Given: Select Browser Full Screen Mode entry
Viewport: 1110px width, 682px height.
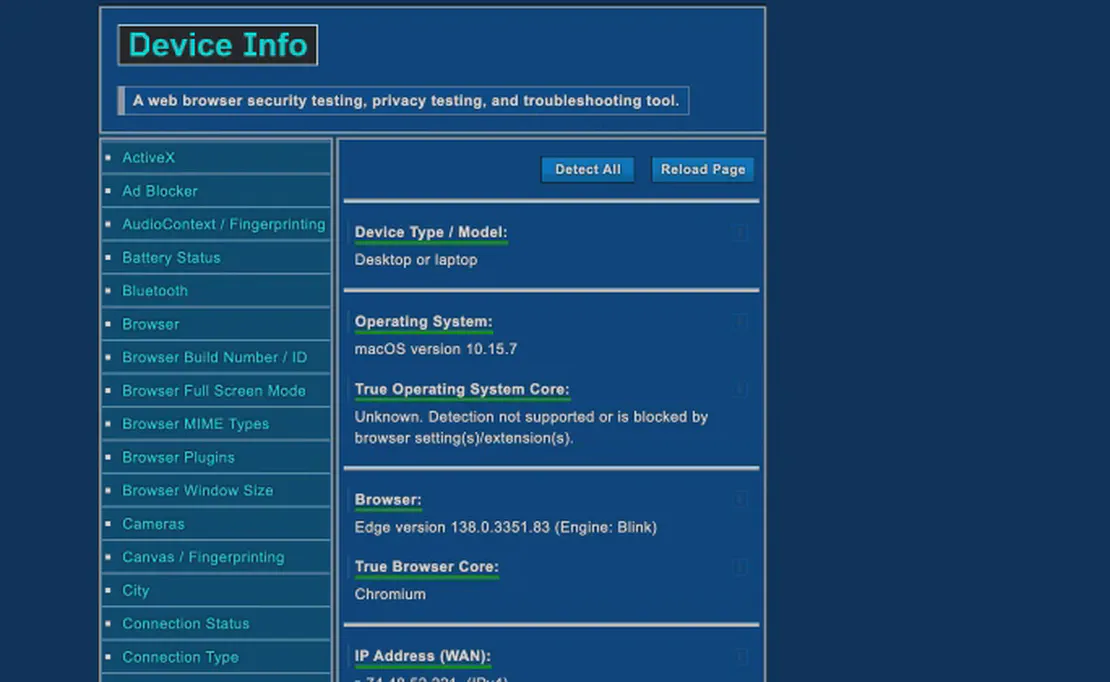Looking at the screenshot, I should click(214, 391).
